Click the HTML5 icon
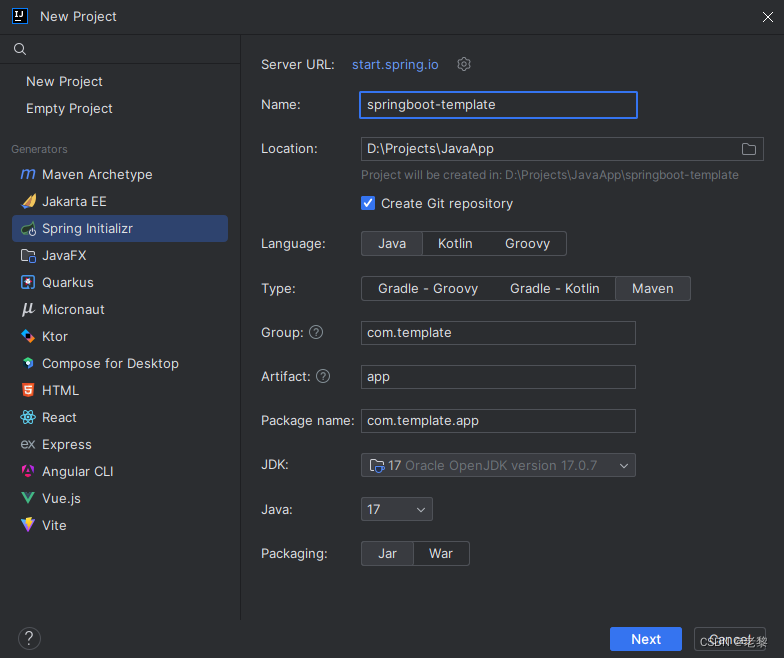The height and width of the screenshot is (658, 784). (x=28, y=390)
